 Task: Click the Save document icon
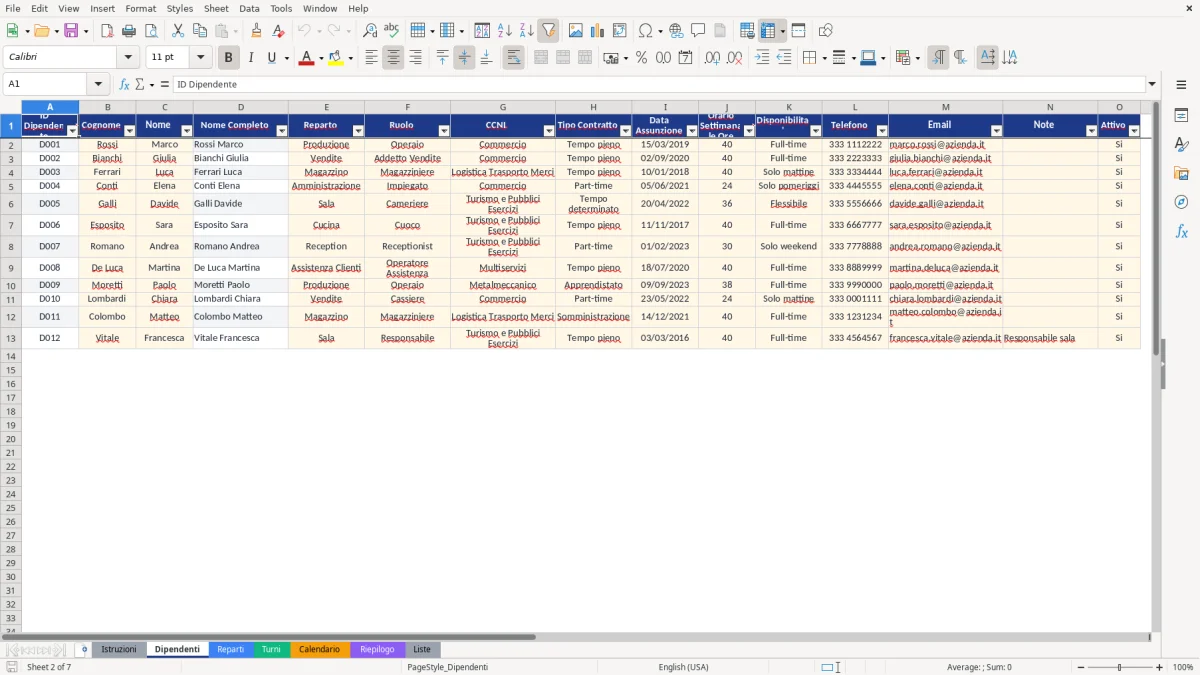tap(71, 31)
